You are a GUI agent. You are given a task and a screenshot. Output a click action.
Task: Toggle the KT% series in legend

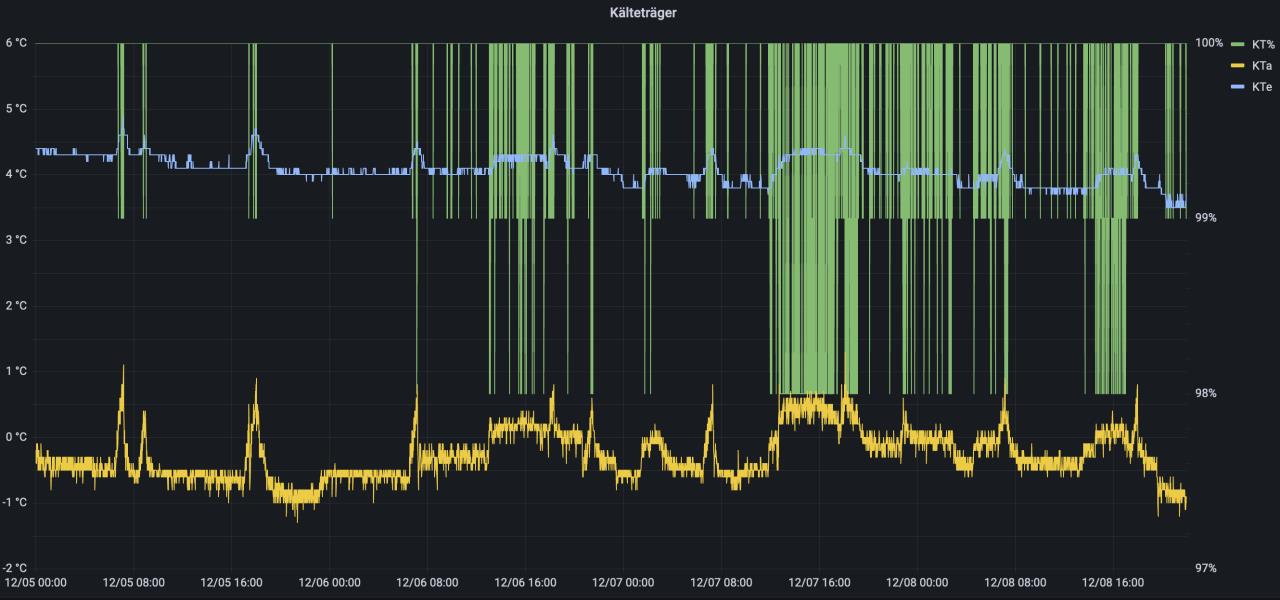pos(1264,44)
